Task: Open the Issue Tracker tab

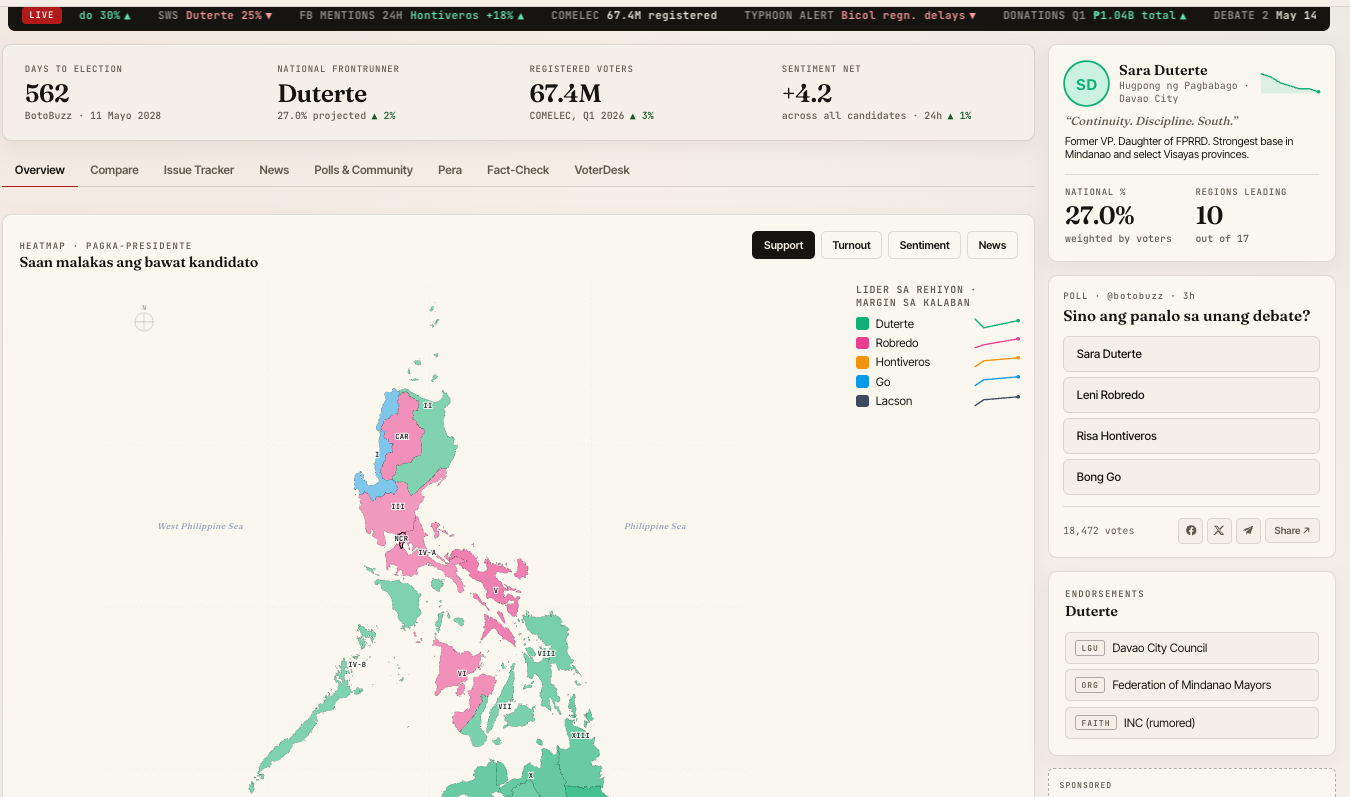Action: coord(199,170)
